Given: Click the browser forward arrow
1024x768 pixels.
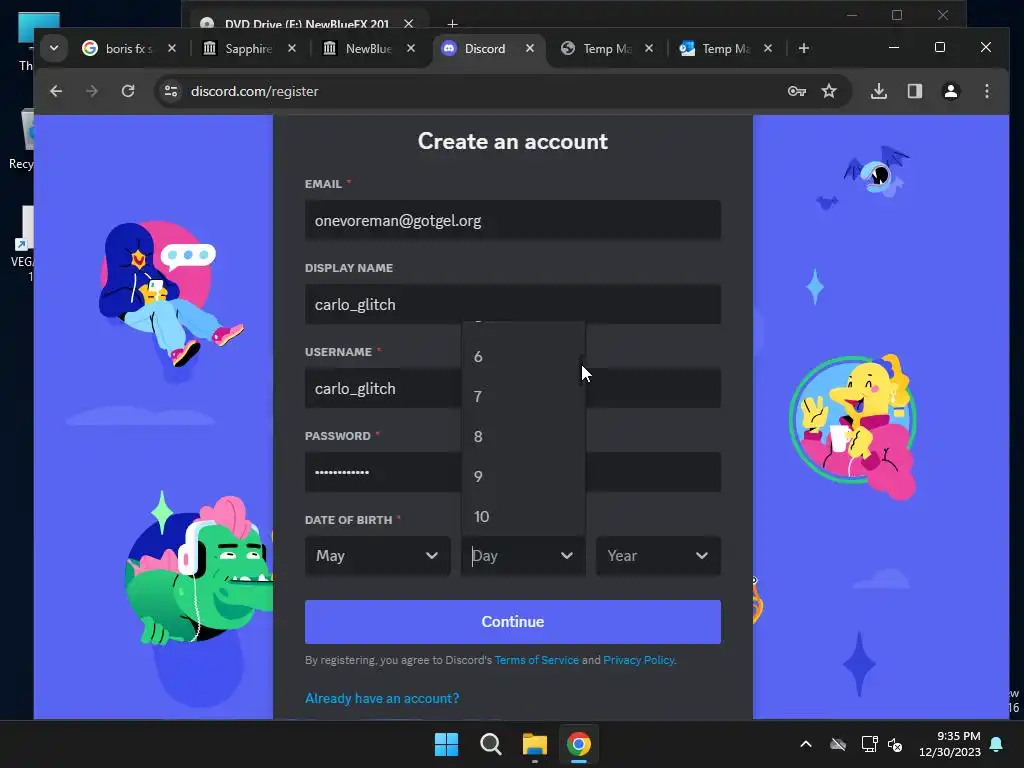Looking at the screenshot, I should pos(92,91).
